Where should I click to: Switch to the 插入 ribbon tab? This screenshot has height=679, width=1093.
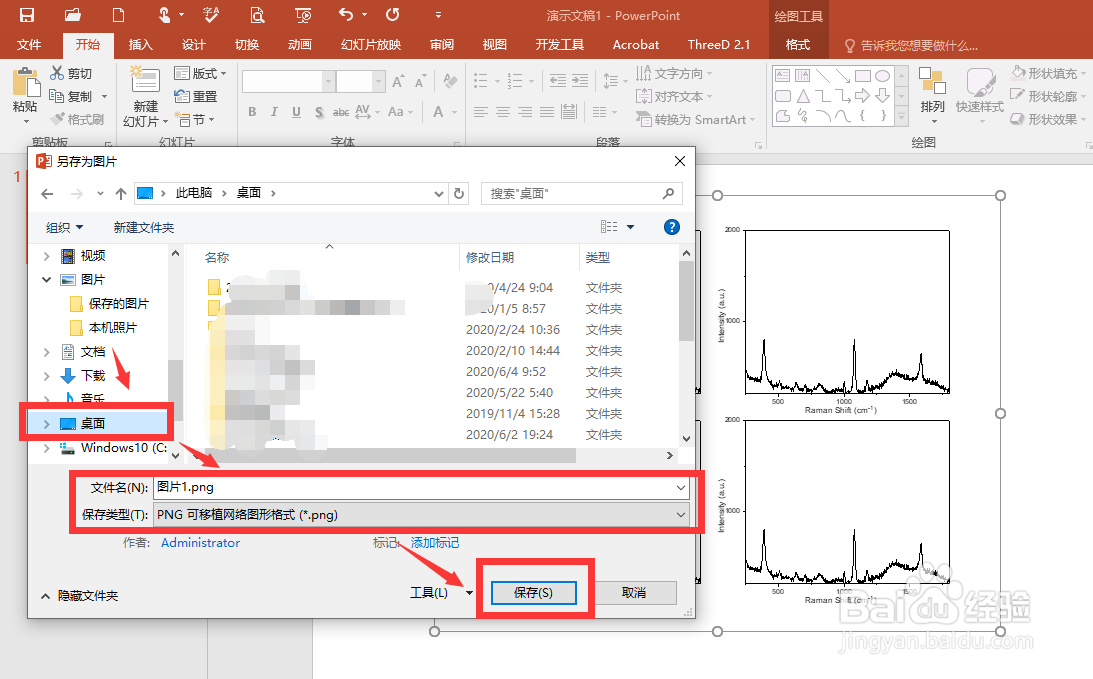pos(139,44)
